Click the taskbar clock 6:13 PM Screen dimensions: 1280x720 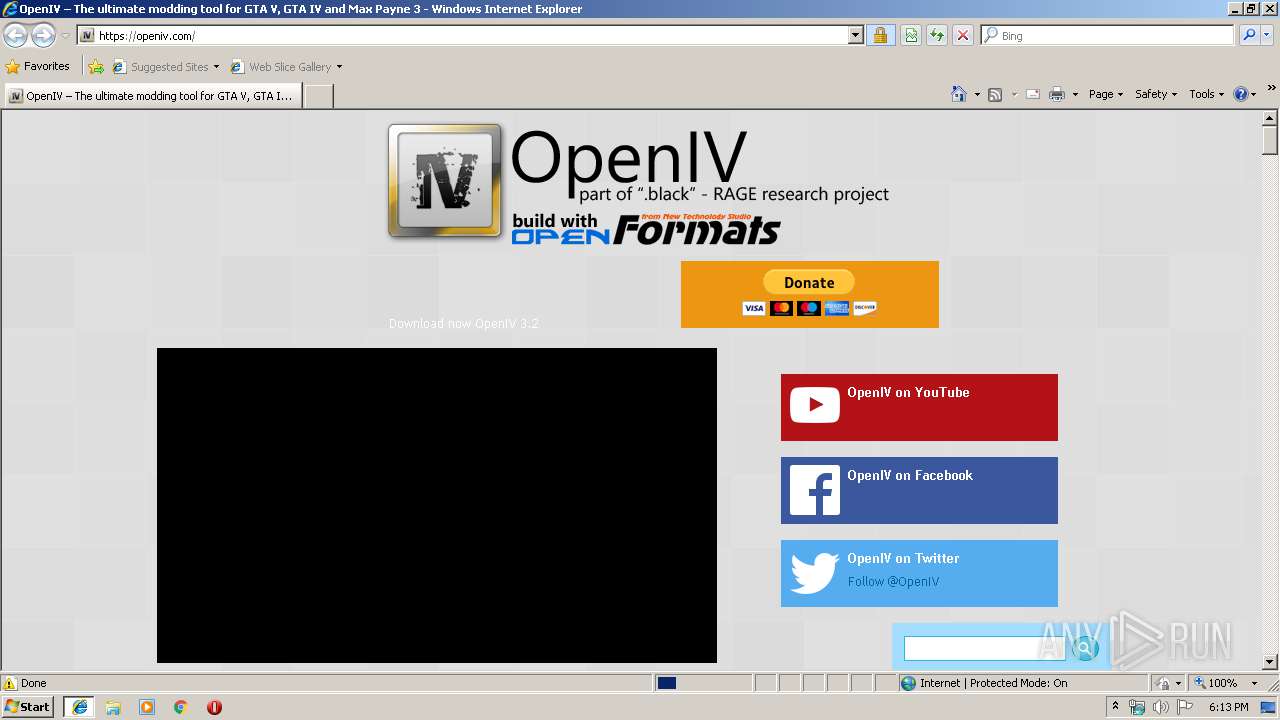[x=1228, y=707]
